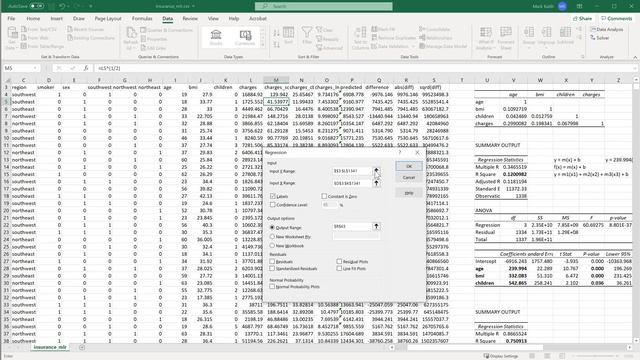Click inside the Input X Range field
This screenshot has width=640, height=360.
point(353,183)
